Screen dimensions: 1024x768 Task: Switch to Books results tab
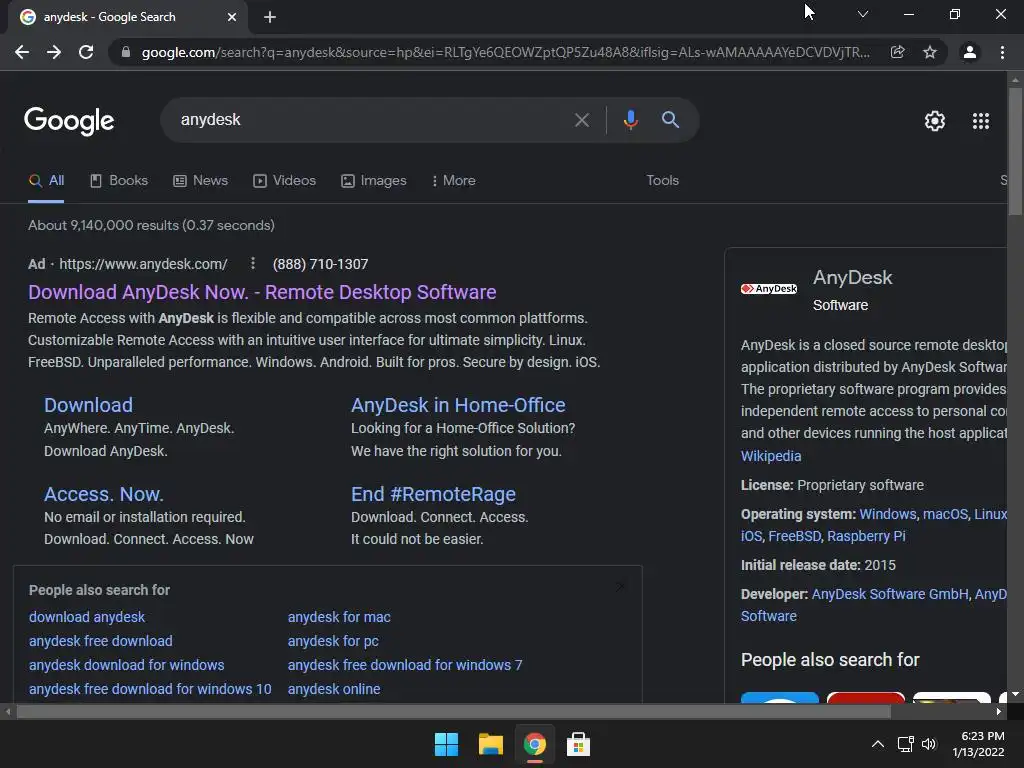(x=119, y=181)
